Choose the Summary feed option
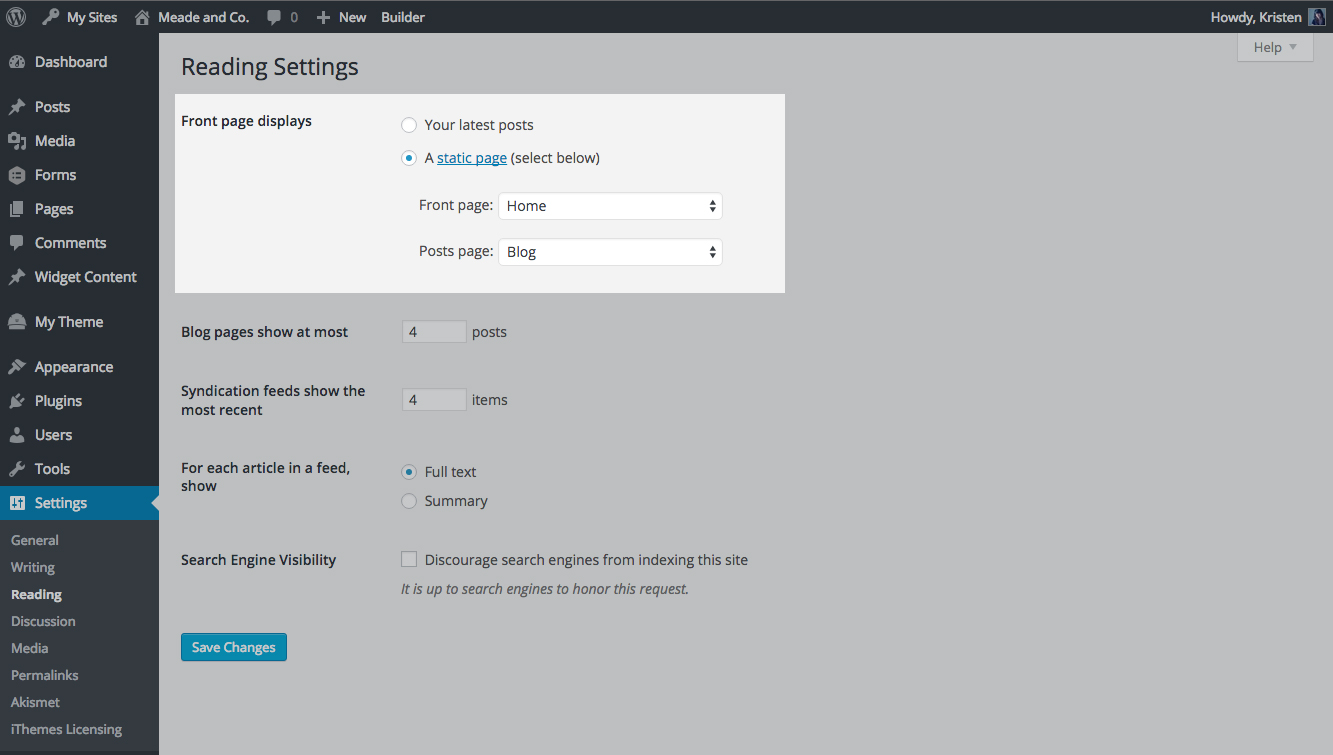 (x=409, y=501)
